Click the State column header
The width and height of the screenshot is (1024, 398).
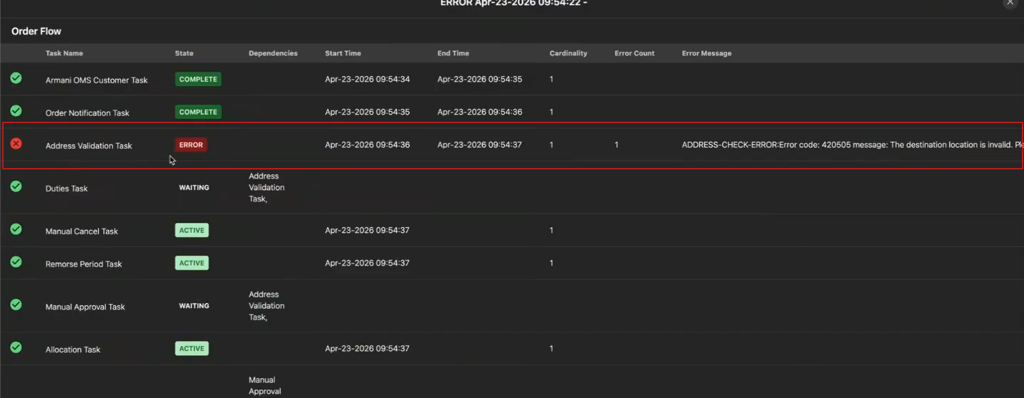tap(184, 54)
